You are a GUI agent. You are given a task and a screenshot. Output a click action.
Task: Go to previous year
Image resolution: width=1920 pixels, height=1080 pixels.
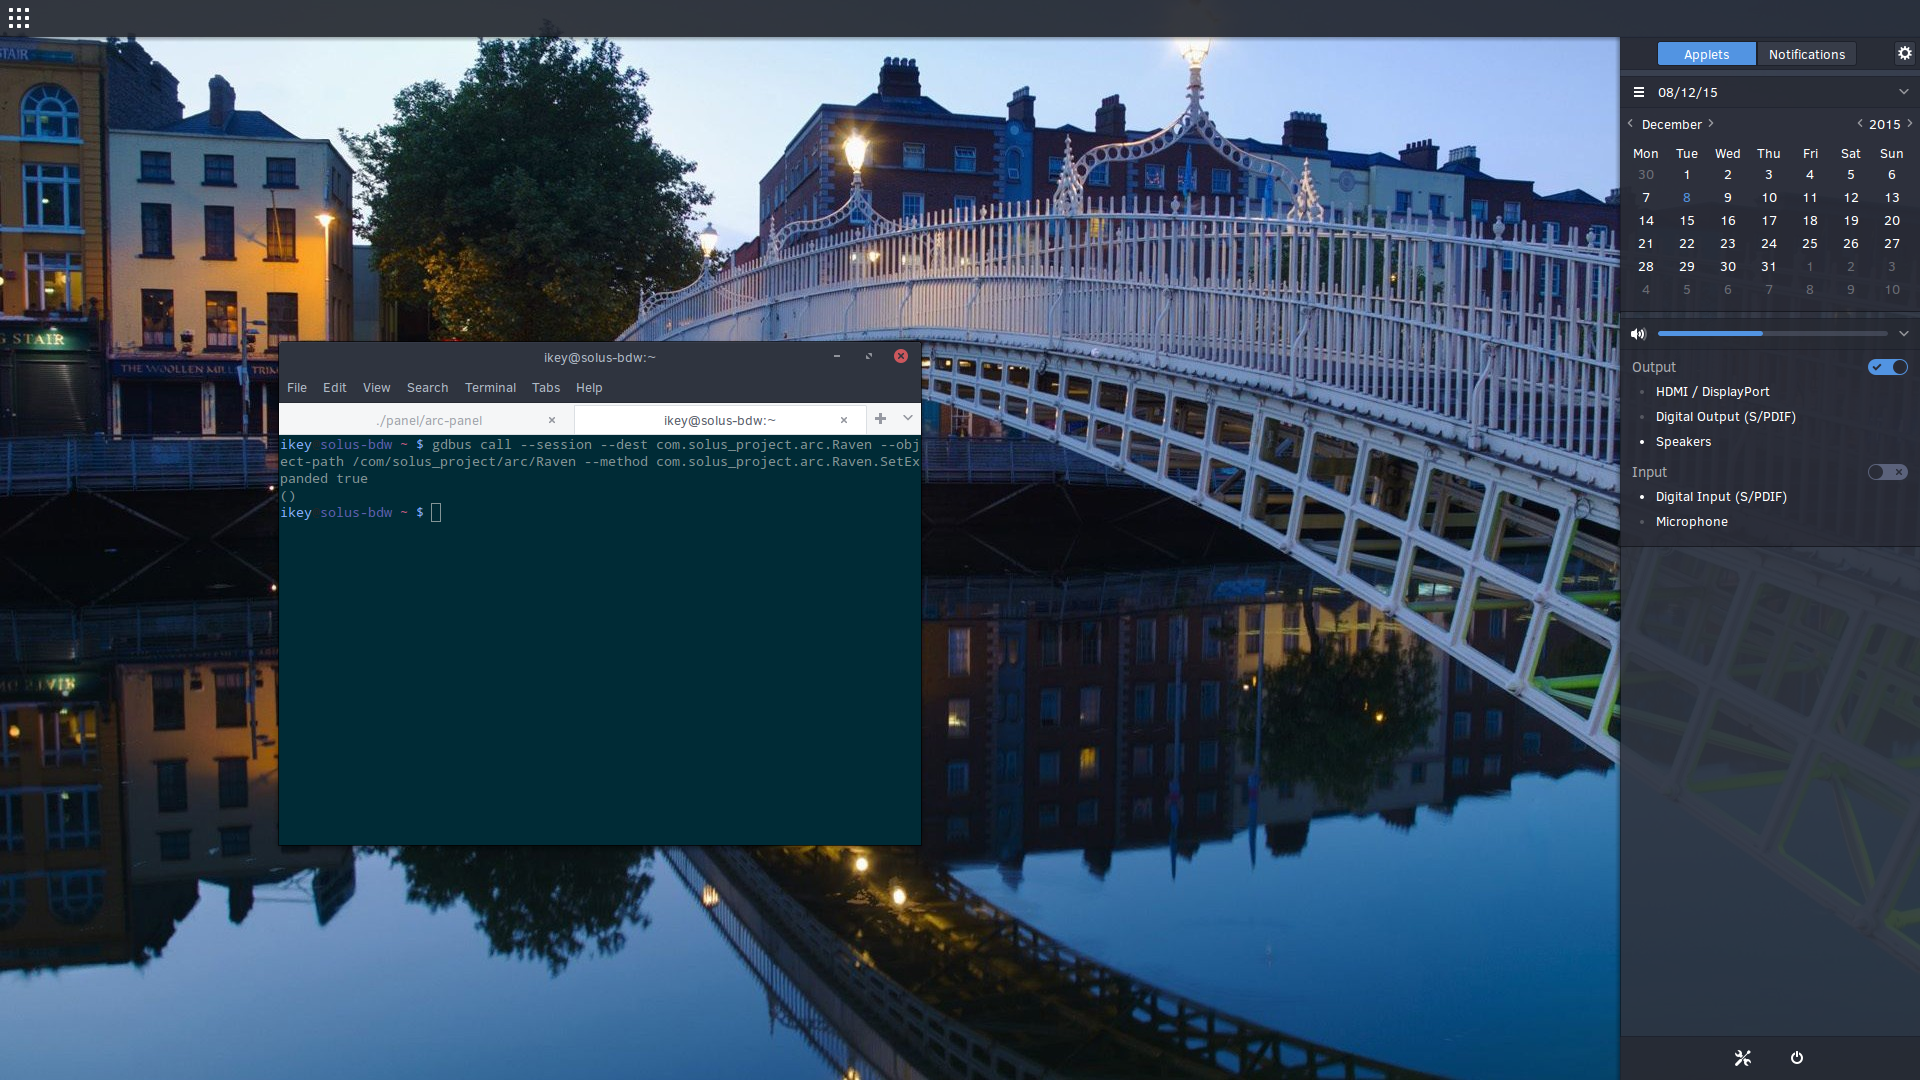(1860, 124)
